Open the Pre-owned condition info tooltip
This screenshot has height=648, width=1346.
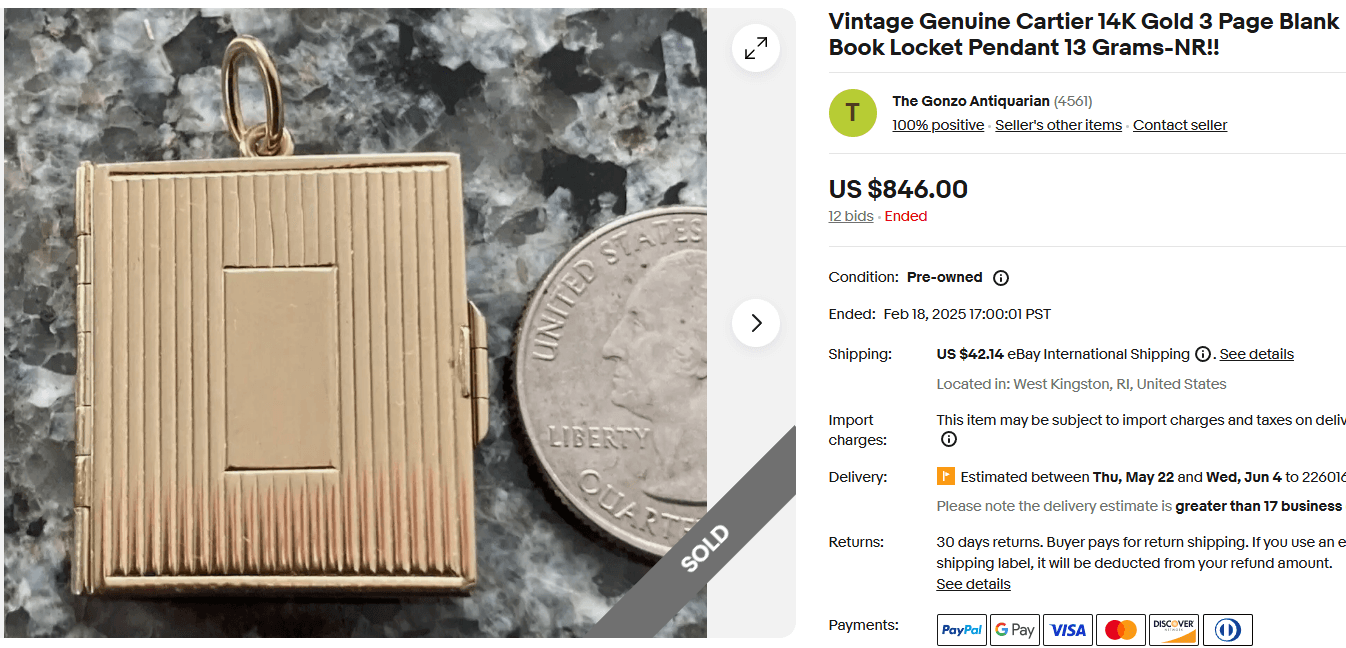(1001, 277)
